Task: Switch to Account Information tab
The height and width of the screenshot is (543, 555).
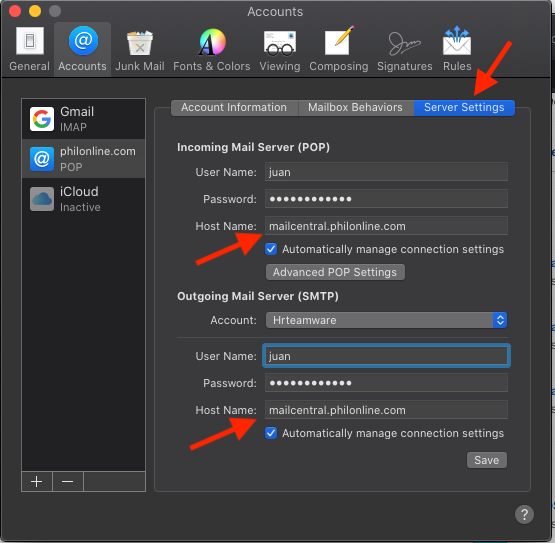Action: tap(234, 108)
